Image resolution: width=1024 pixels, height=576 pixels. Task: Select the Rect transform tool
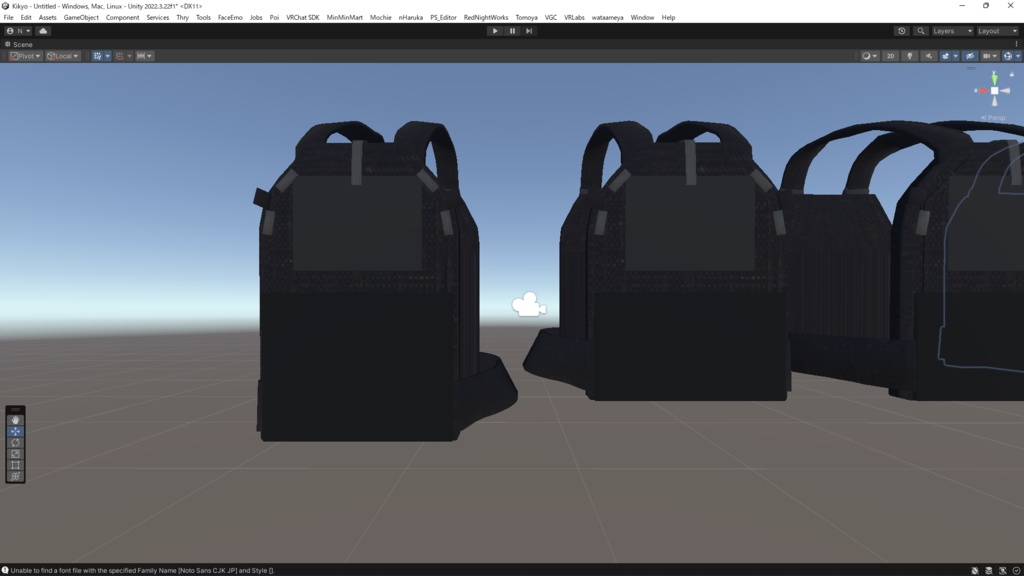tap(15, 465)
